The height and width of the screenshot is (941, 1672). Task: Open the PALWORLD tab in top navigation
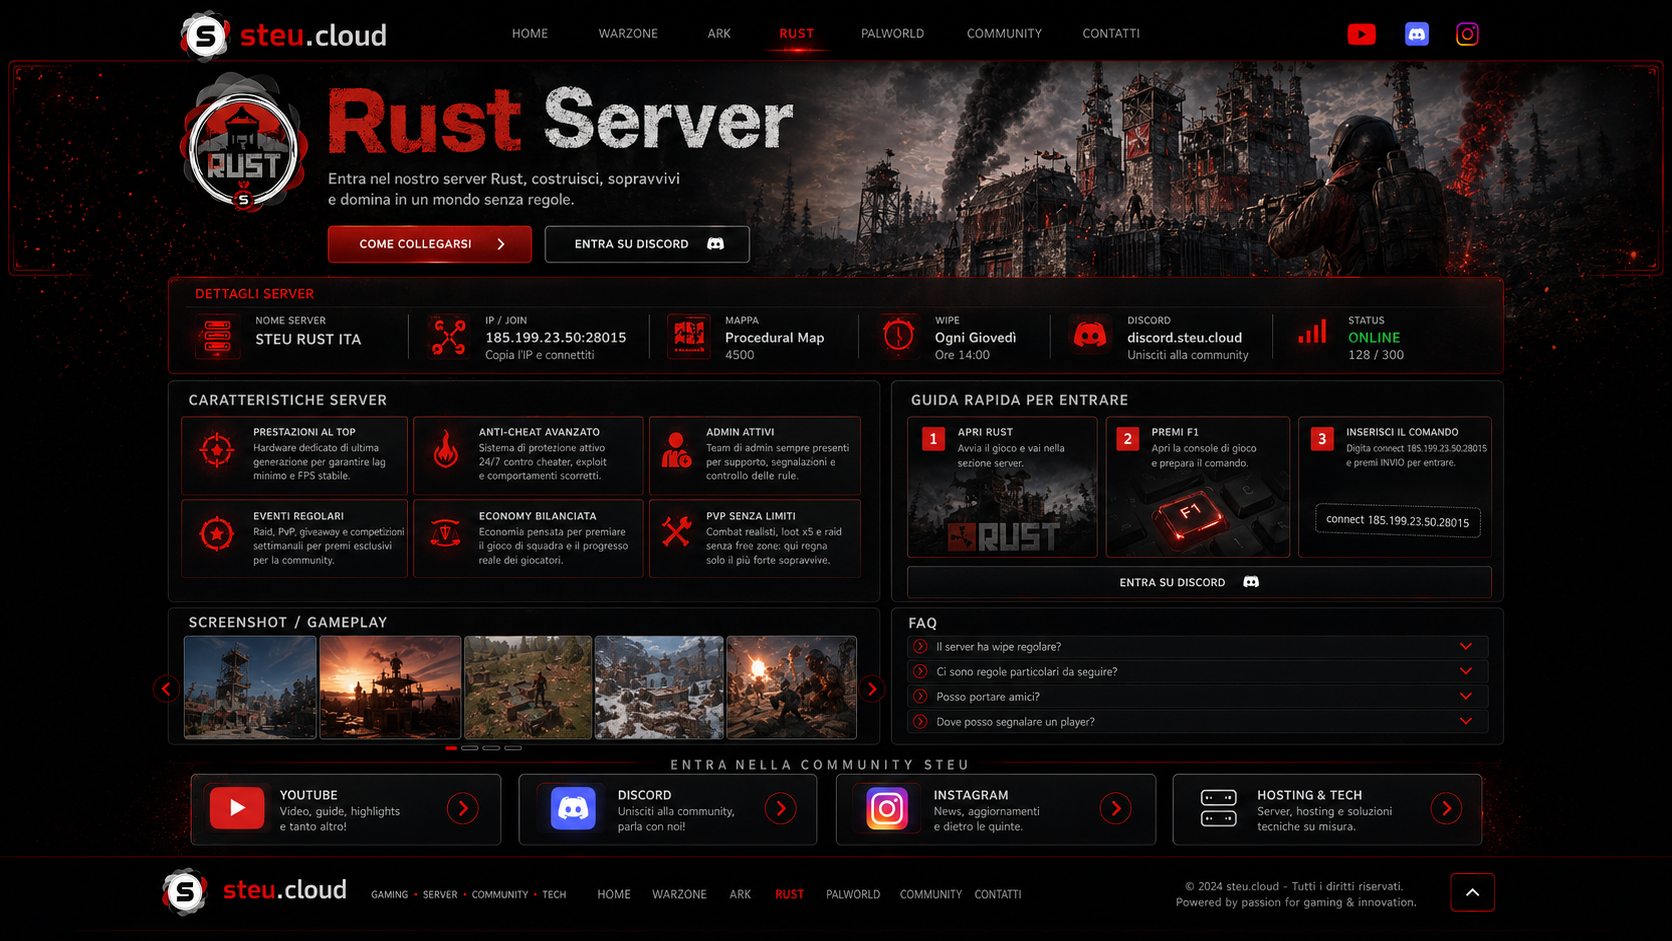tap(892, 34)
